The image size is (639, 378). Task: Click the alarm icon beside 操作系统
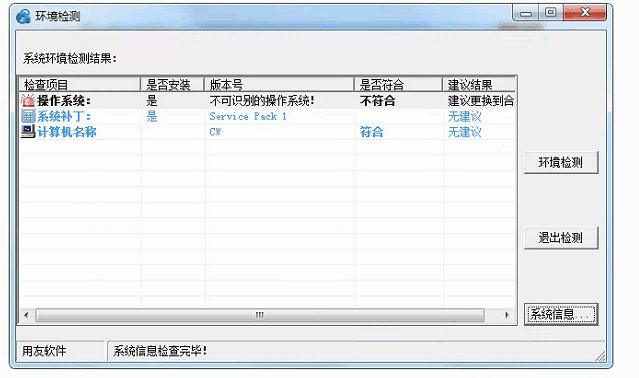(28, 100)
